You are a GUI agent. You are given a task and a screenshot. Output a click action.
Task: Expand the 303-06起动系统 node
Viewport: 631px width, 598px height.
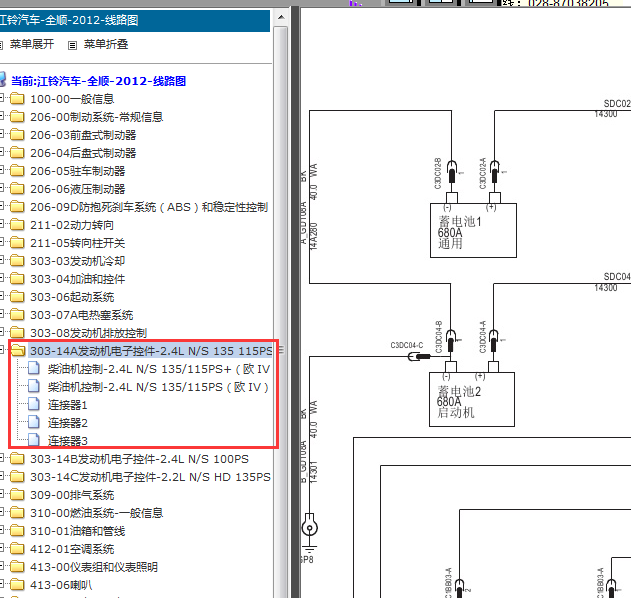tap(2, 296)
